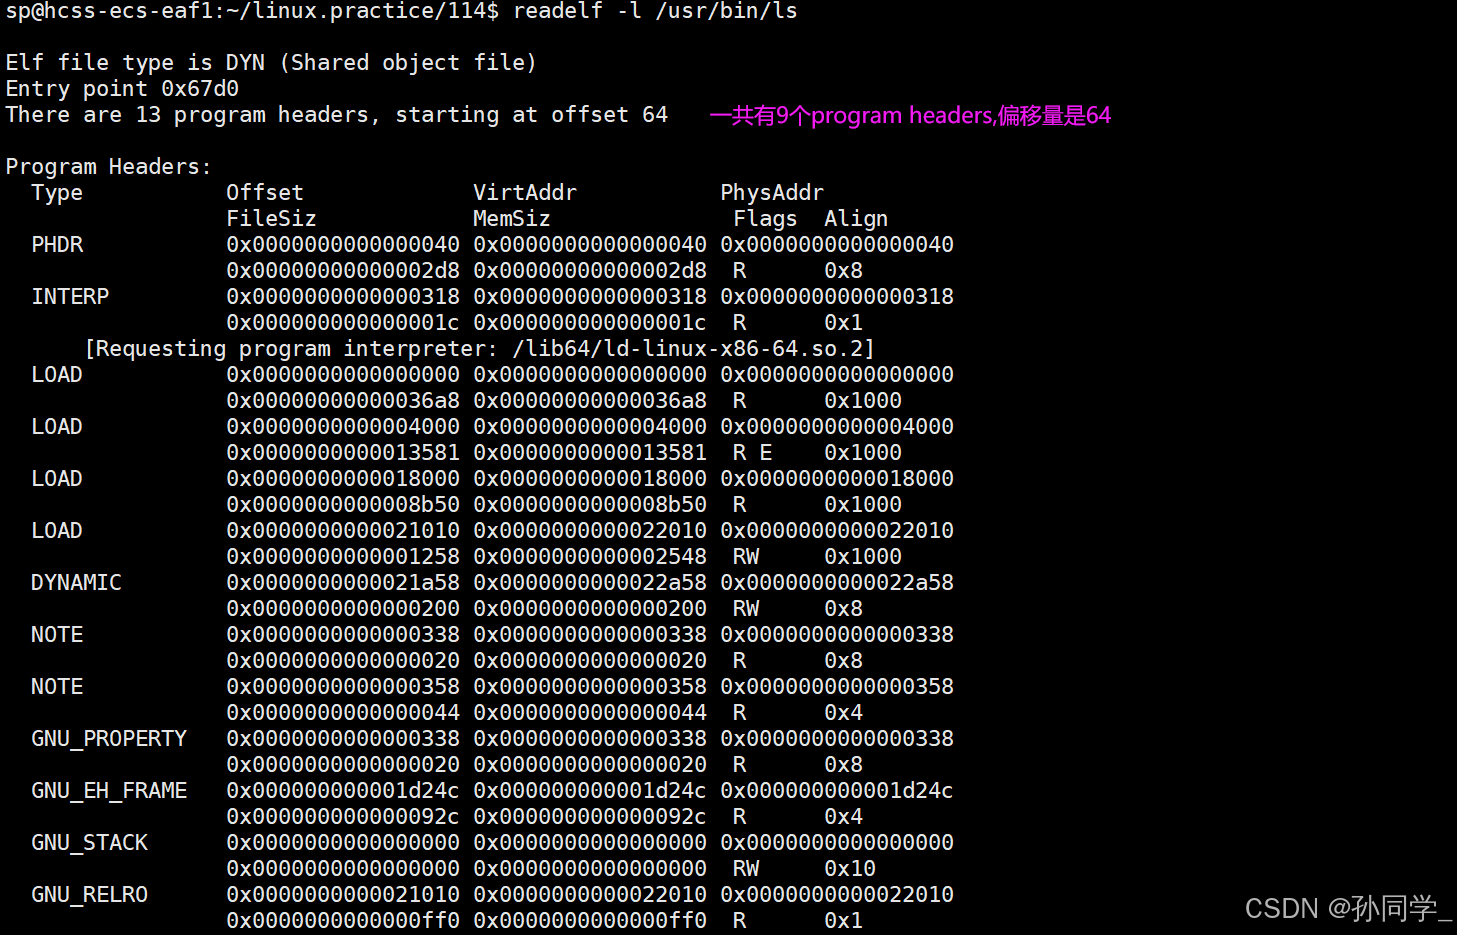1457x935 pixels.
Task: Click the 'LOAD' entry with offset 0x0000000000004000
Action: [57, 427]
